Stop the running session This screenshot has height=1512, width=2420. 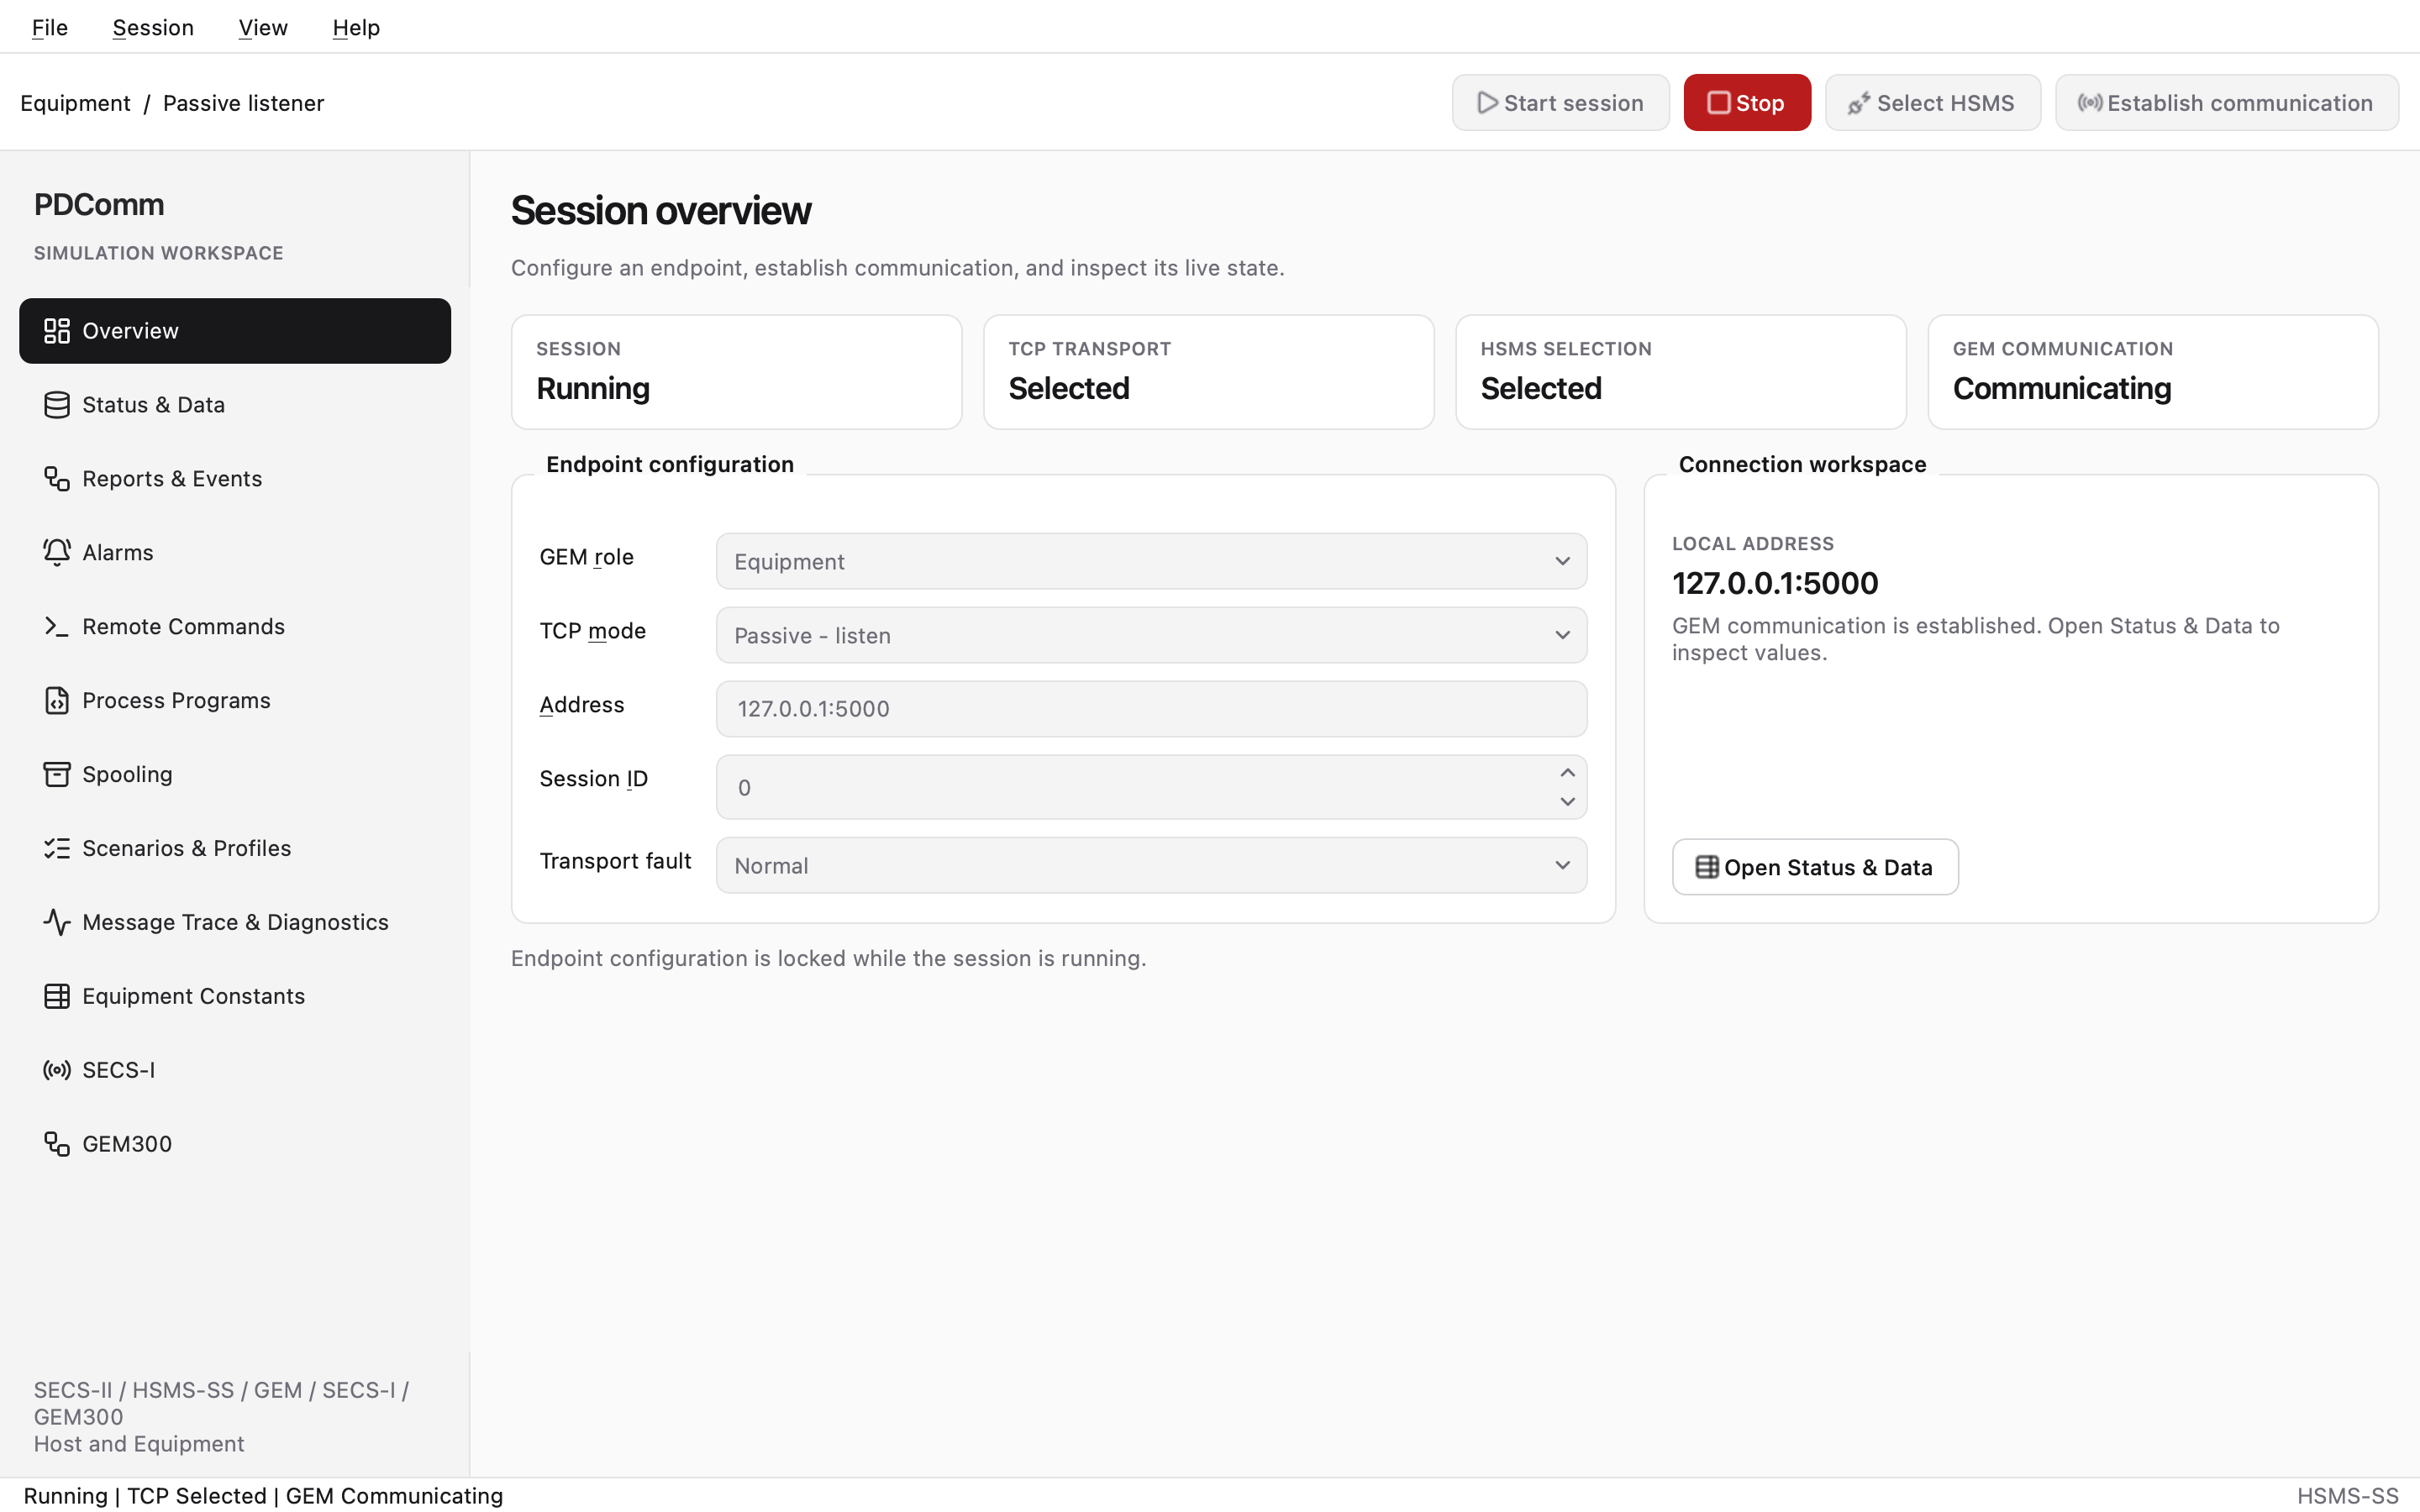pyautogui.click(x=1746, y=102)
